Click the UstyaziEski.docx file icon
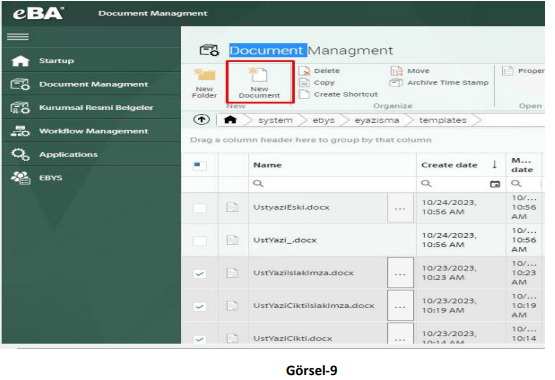555x380 pixels. [x=232, y=207]
